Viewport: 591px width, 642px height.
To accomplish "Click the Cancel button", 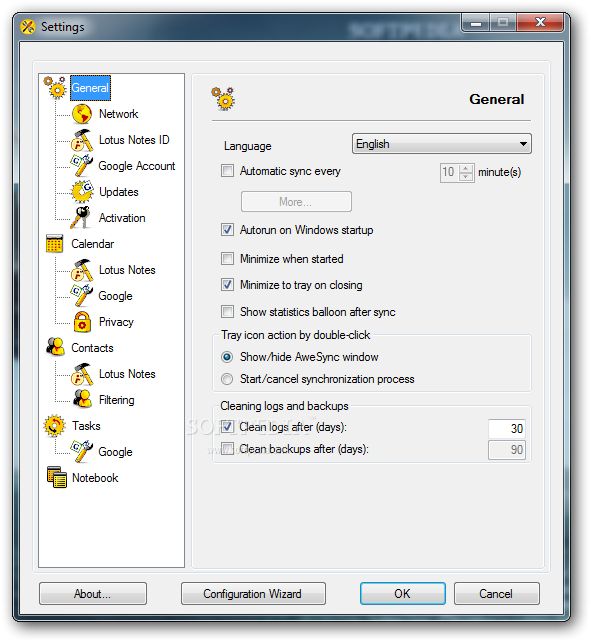I will [x=496, y=594].
